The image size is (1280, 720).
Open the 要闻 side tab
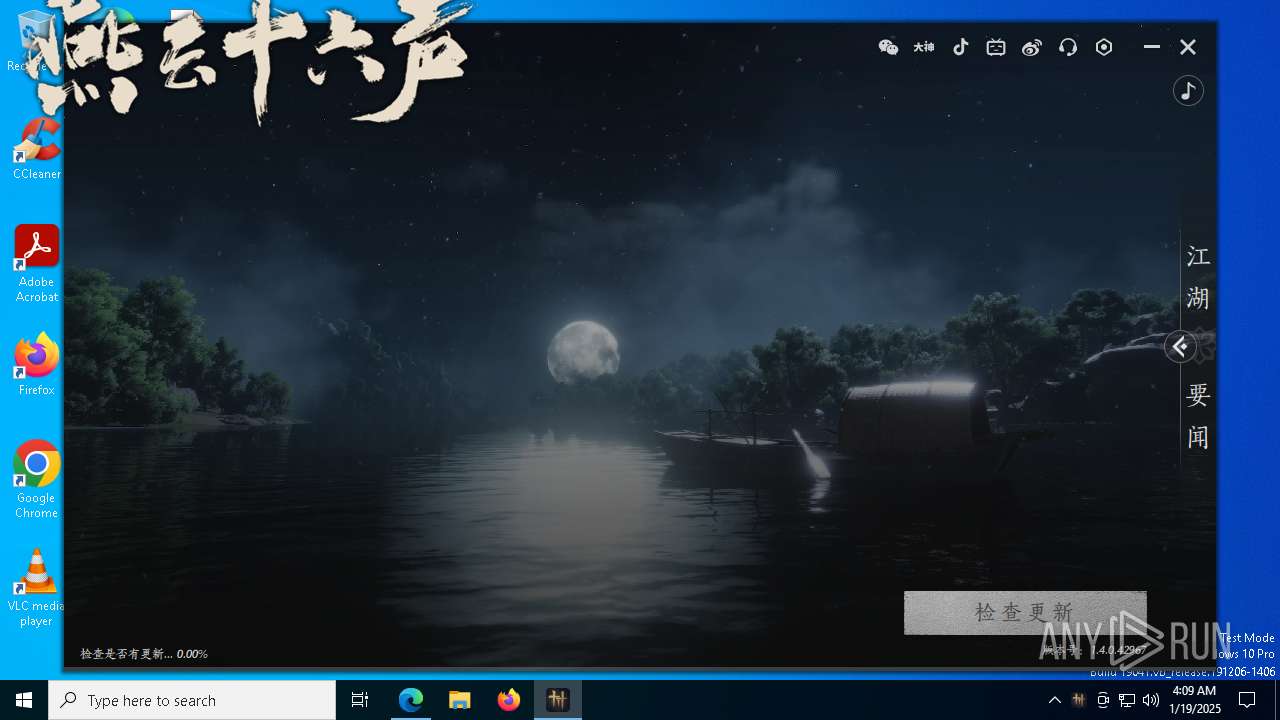point(1198,416)
